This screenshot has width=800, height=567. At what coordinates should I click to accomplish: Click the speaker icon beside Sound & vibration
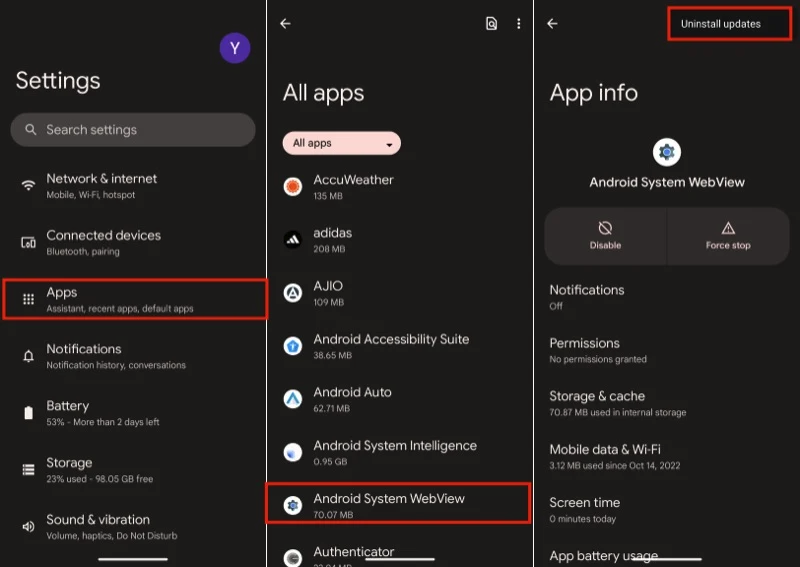29,526
